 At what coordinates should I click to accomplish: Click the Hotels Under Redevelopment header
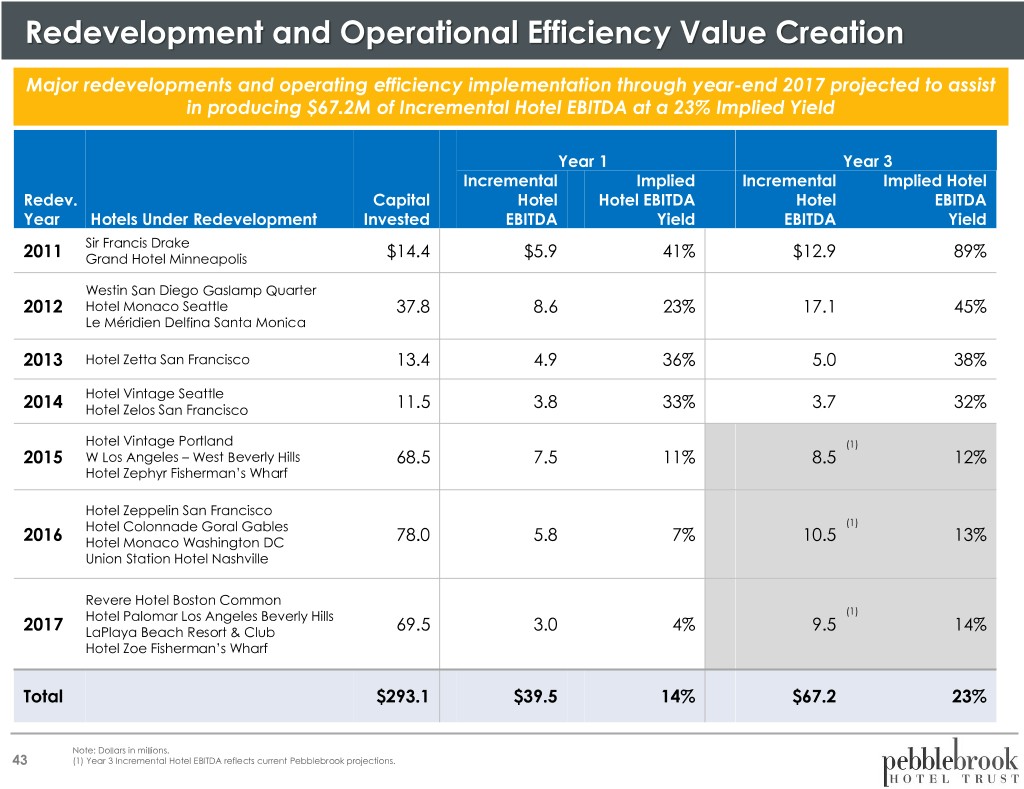[x=203, y=220]
